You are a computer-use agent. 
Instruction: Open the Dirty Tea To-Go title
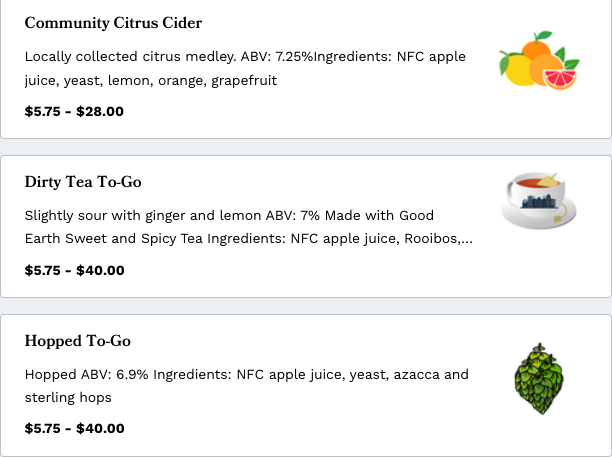[x=83, y=182]
